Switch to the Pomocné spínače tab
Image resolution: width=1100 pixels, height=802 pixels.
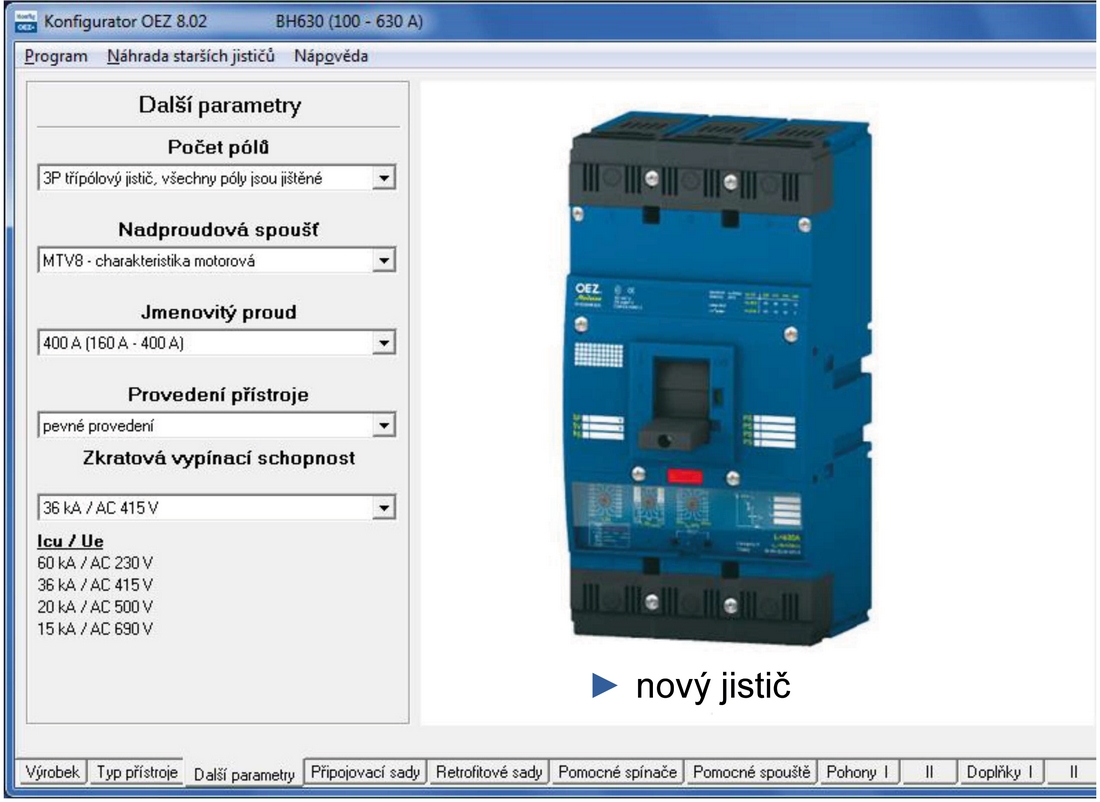617,772
